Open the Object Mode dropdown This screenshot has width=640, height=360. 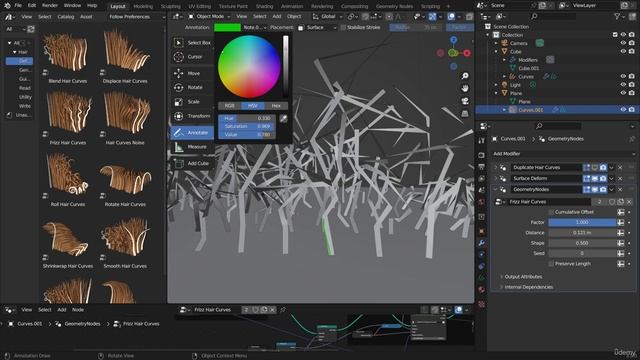pyautogui.click(x=209, y=16)
